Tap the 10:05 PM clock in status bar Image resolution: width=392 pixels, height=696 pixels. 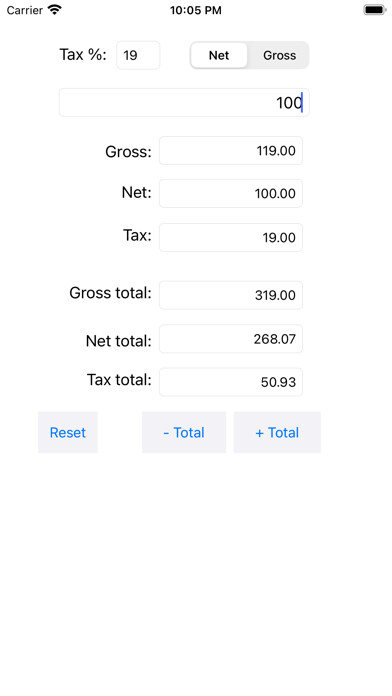point(196,10)
